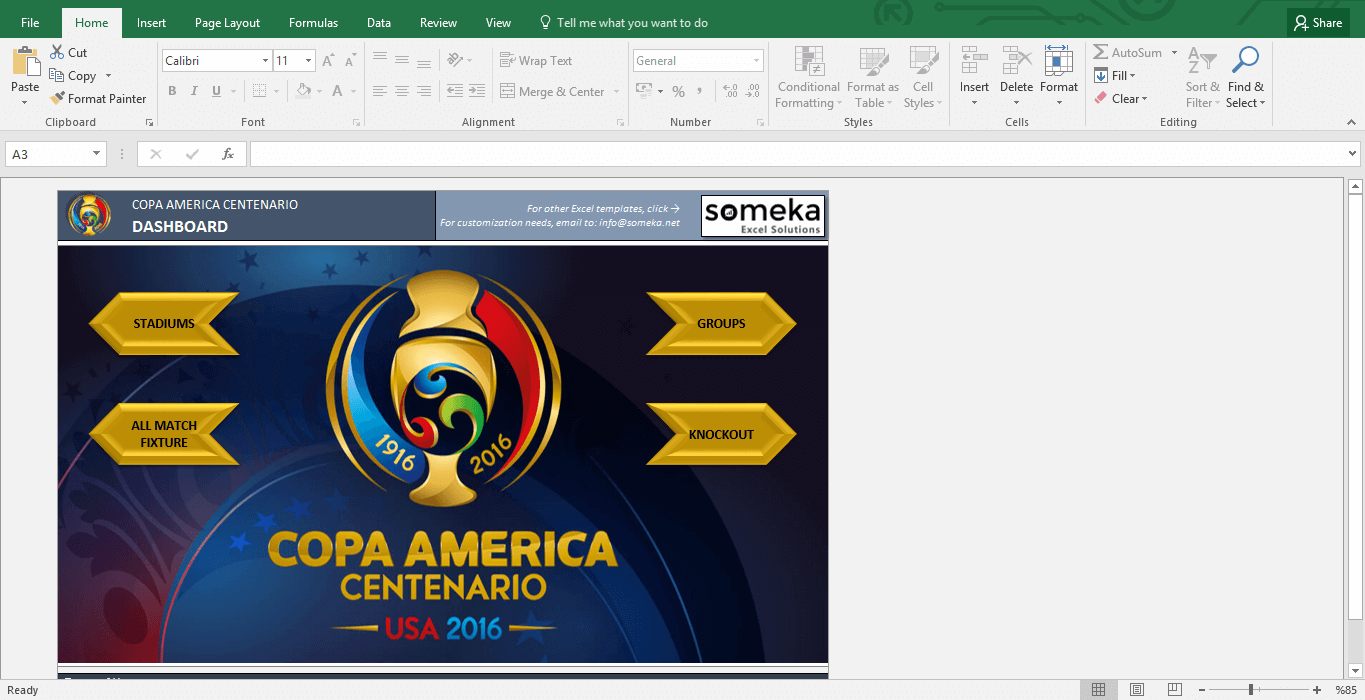Screen dimensions: 1365x700
Task: Switch to Page Layout view in the status bar
Action: tap(1137, 690)
